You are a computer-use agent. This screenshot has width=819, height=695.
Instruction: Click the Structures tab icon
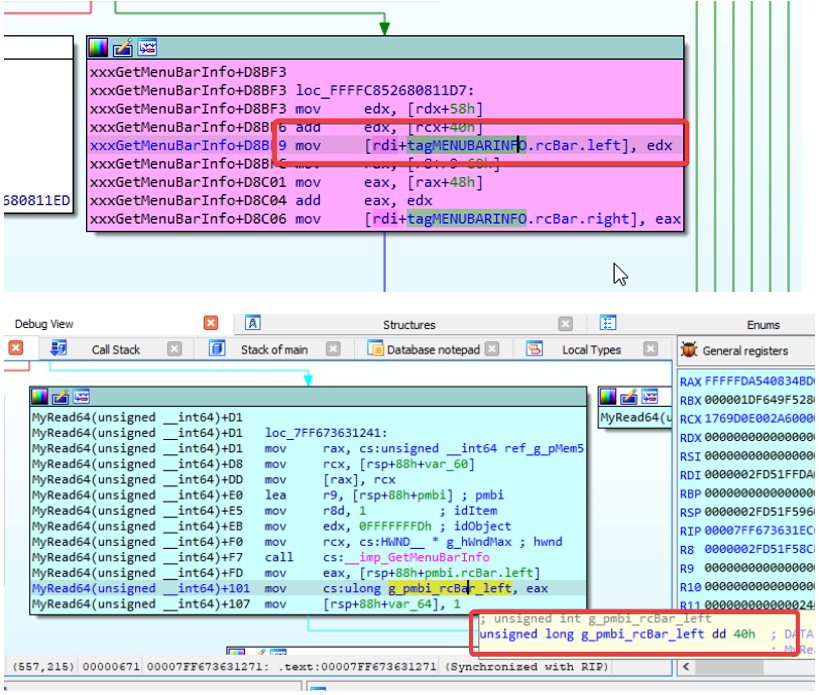pos(253,324)
